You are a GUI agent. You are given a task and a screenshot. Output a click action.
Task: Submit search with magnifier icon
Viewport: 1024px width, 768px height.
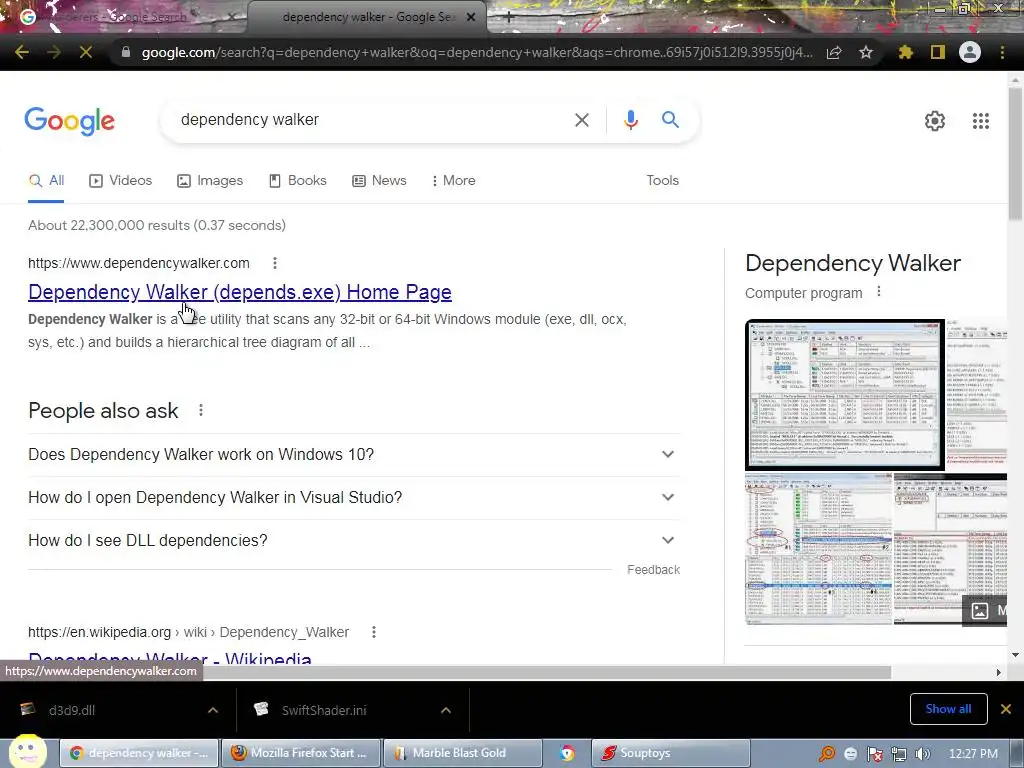point(670,120)
